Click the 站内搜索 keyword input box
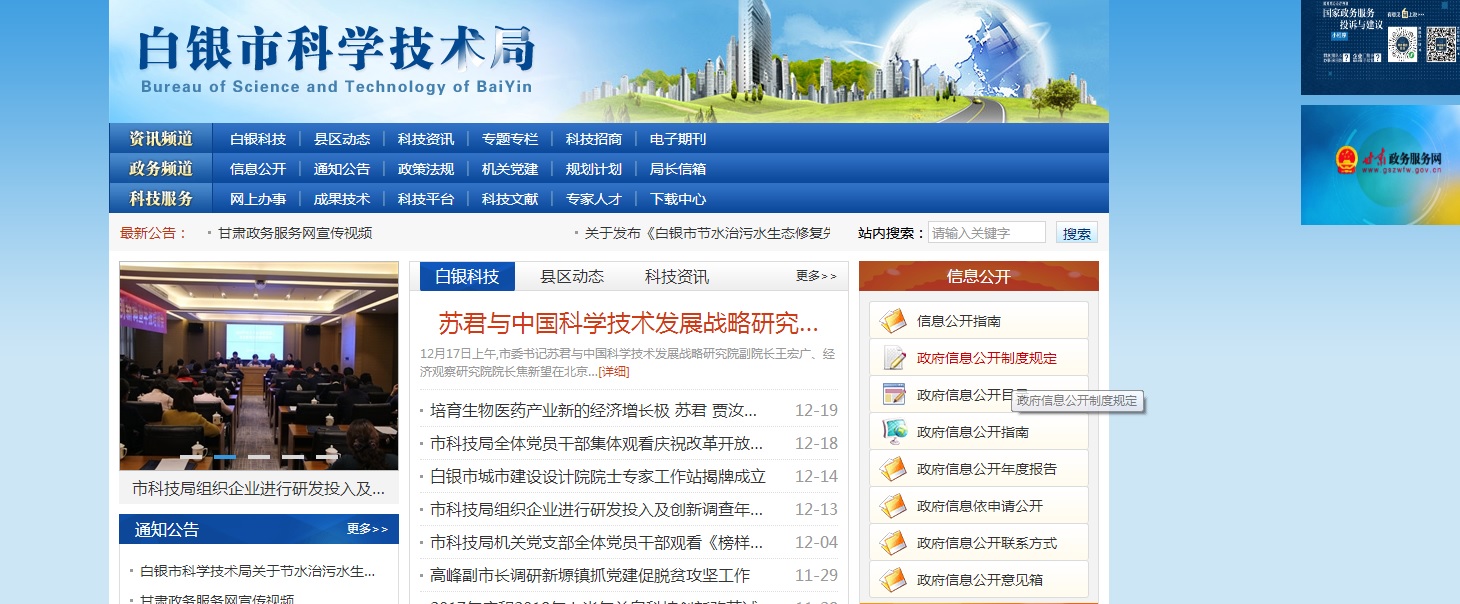Screen dimensions: 1460x604 tap(986, 233)
